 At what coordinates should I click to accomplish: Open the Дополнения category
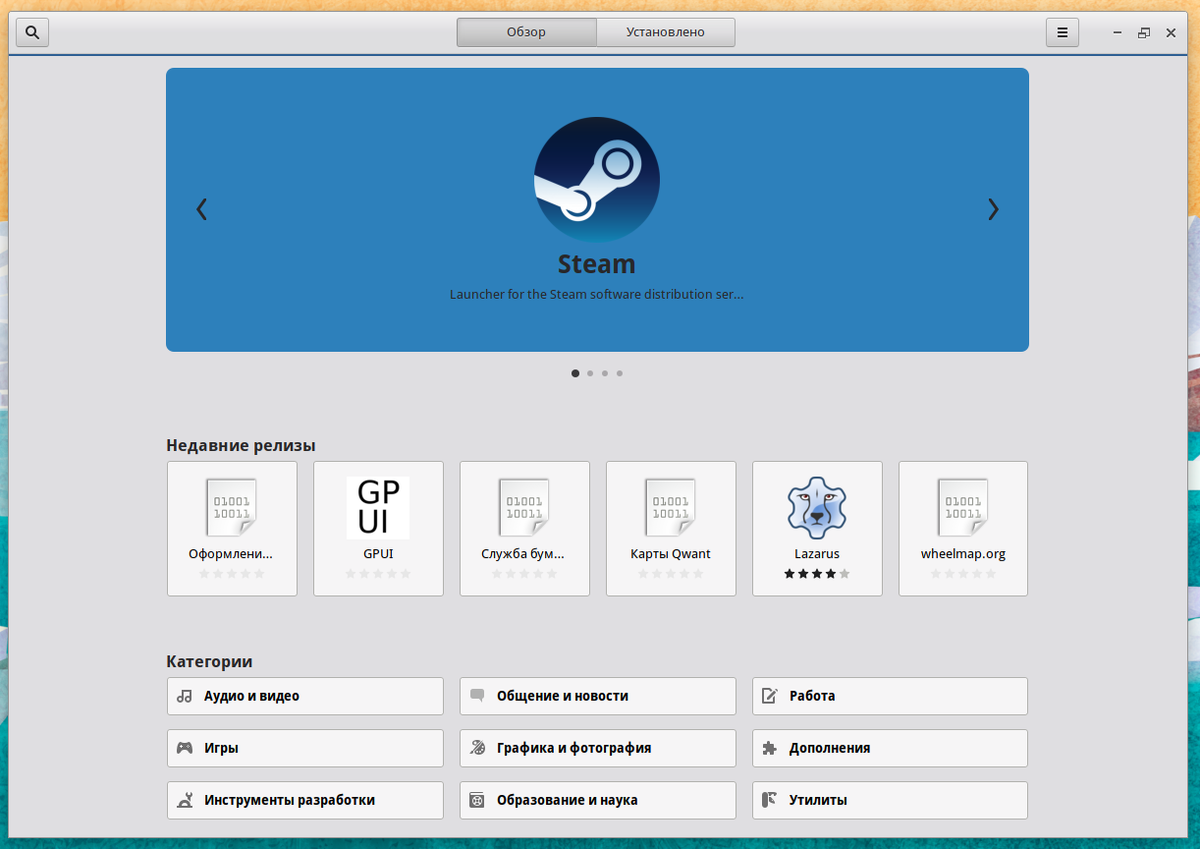(x=890, y=748)
